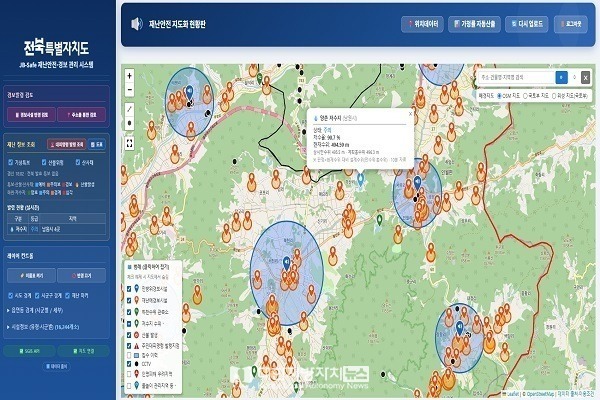
Task: Toggle the 하천수위 관측소 legend checkbox
Action: [x=129, y=312]
